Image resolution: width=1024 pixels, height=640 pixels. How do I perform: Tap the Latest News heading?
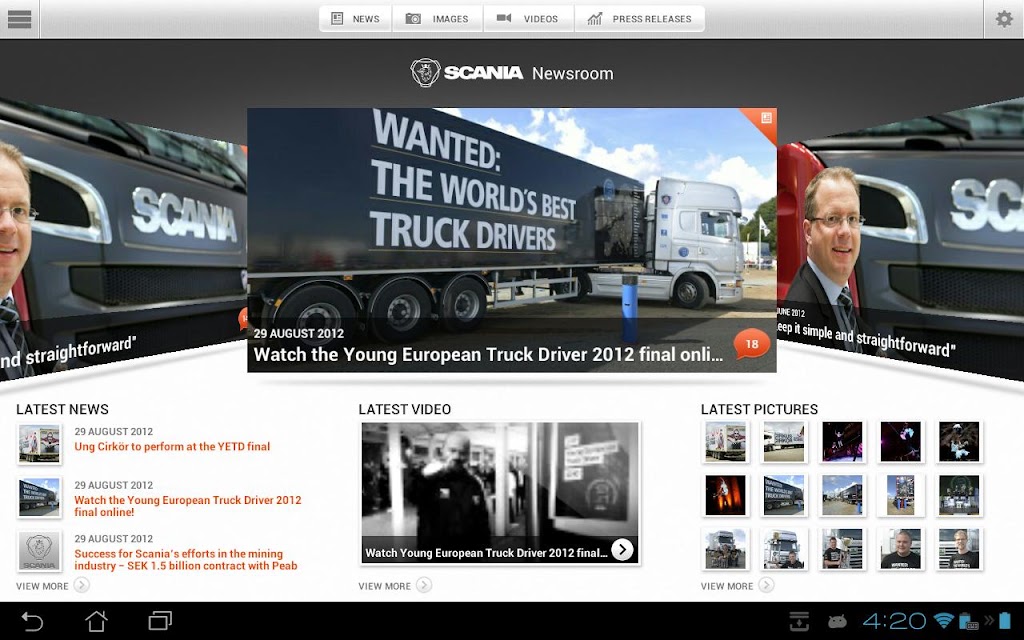pos(62,409)
